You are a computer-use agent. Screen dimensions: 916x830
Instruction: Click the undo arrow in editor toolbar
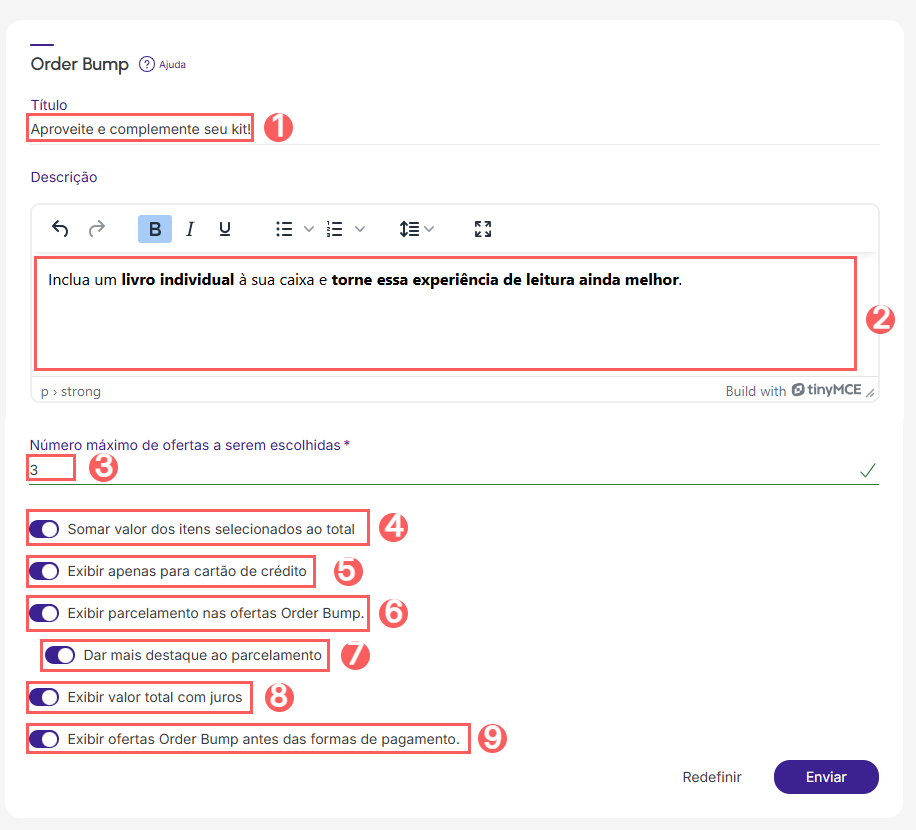click(60, 229)
